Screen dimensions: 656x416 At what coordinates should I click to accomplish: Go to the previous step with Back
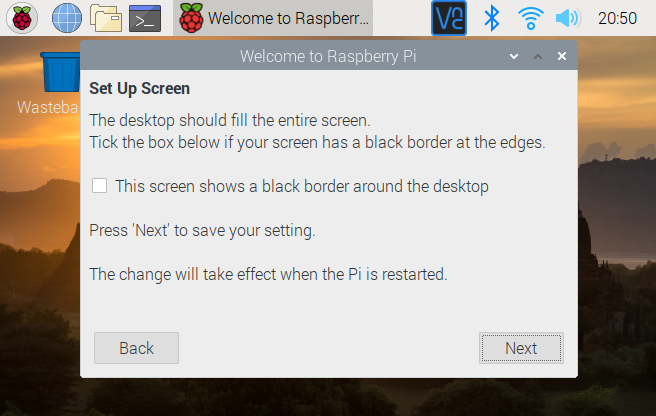[136, 348]
